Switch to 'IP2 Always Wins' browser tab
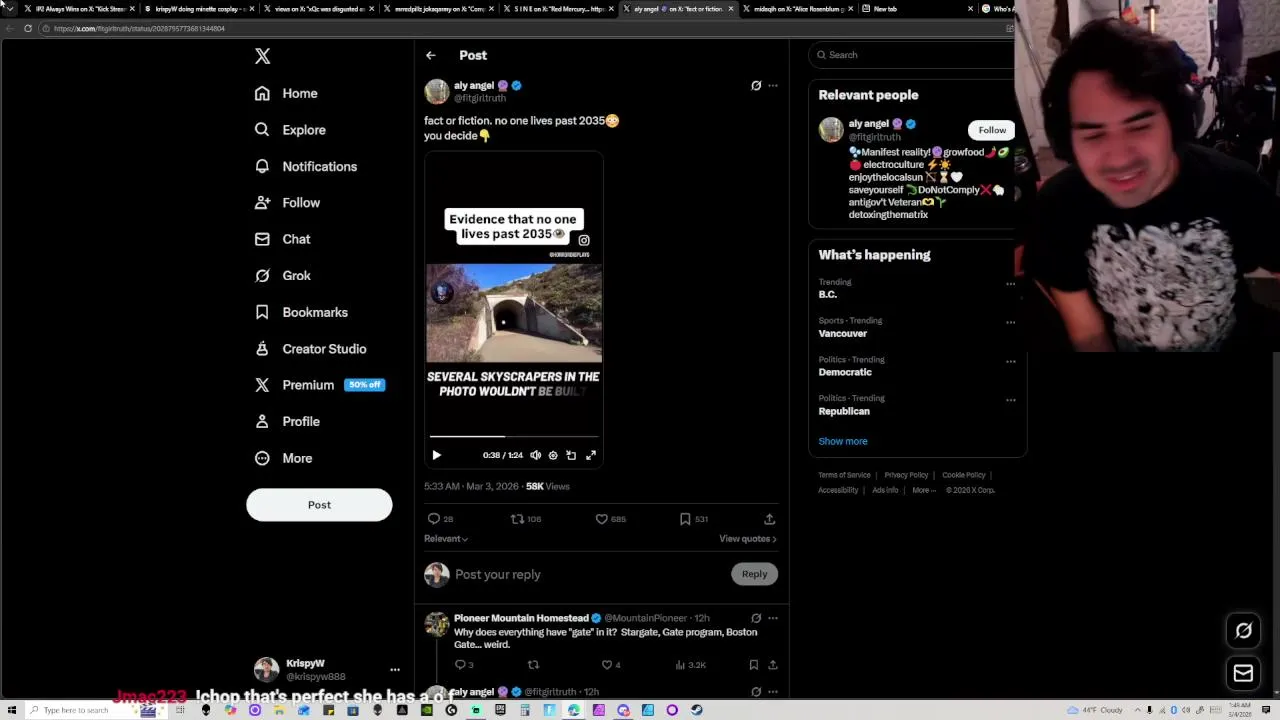 (x=78, y=9)
